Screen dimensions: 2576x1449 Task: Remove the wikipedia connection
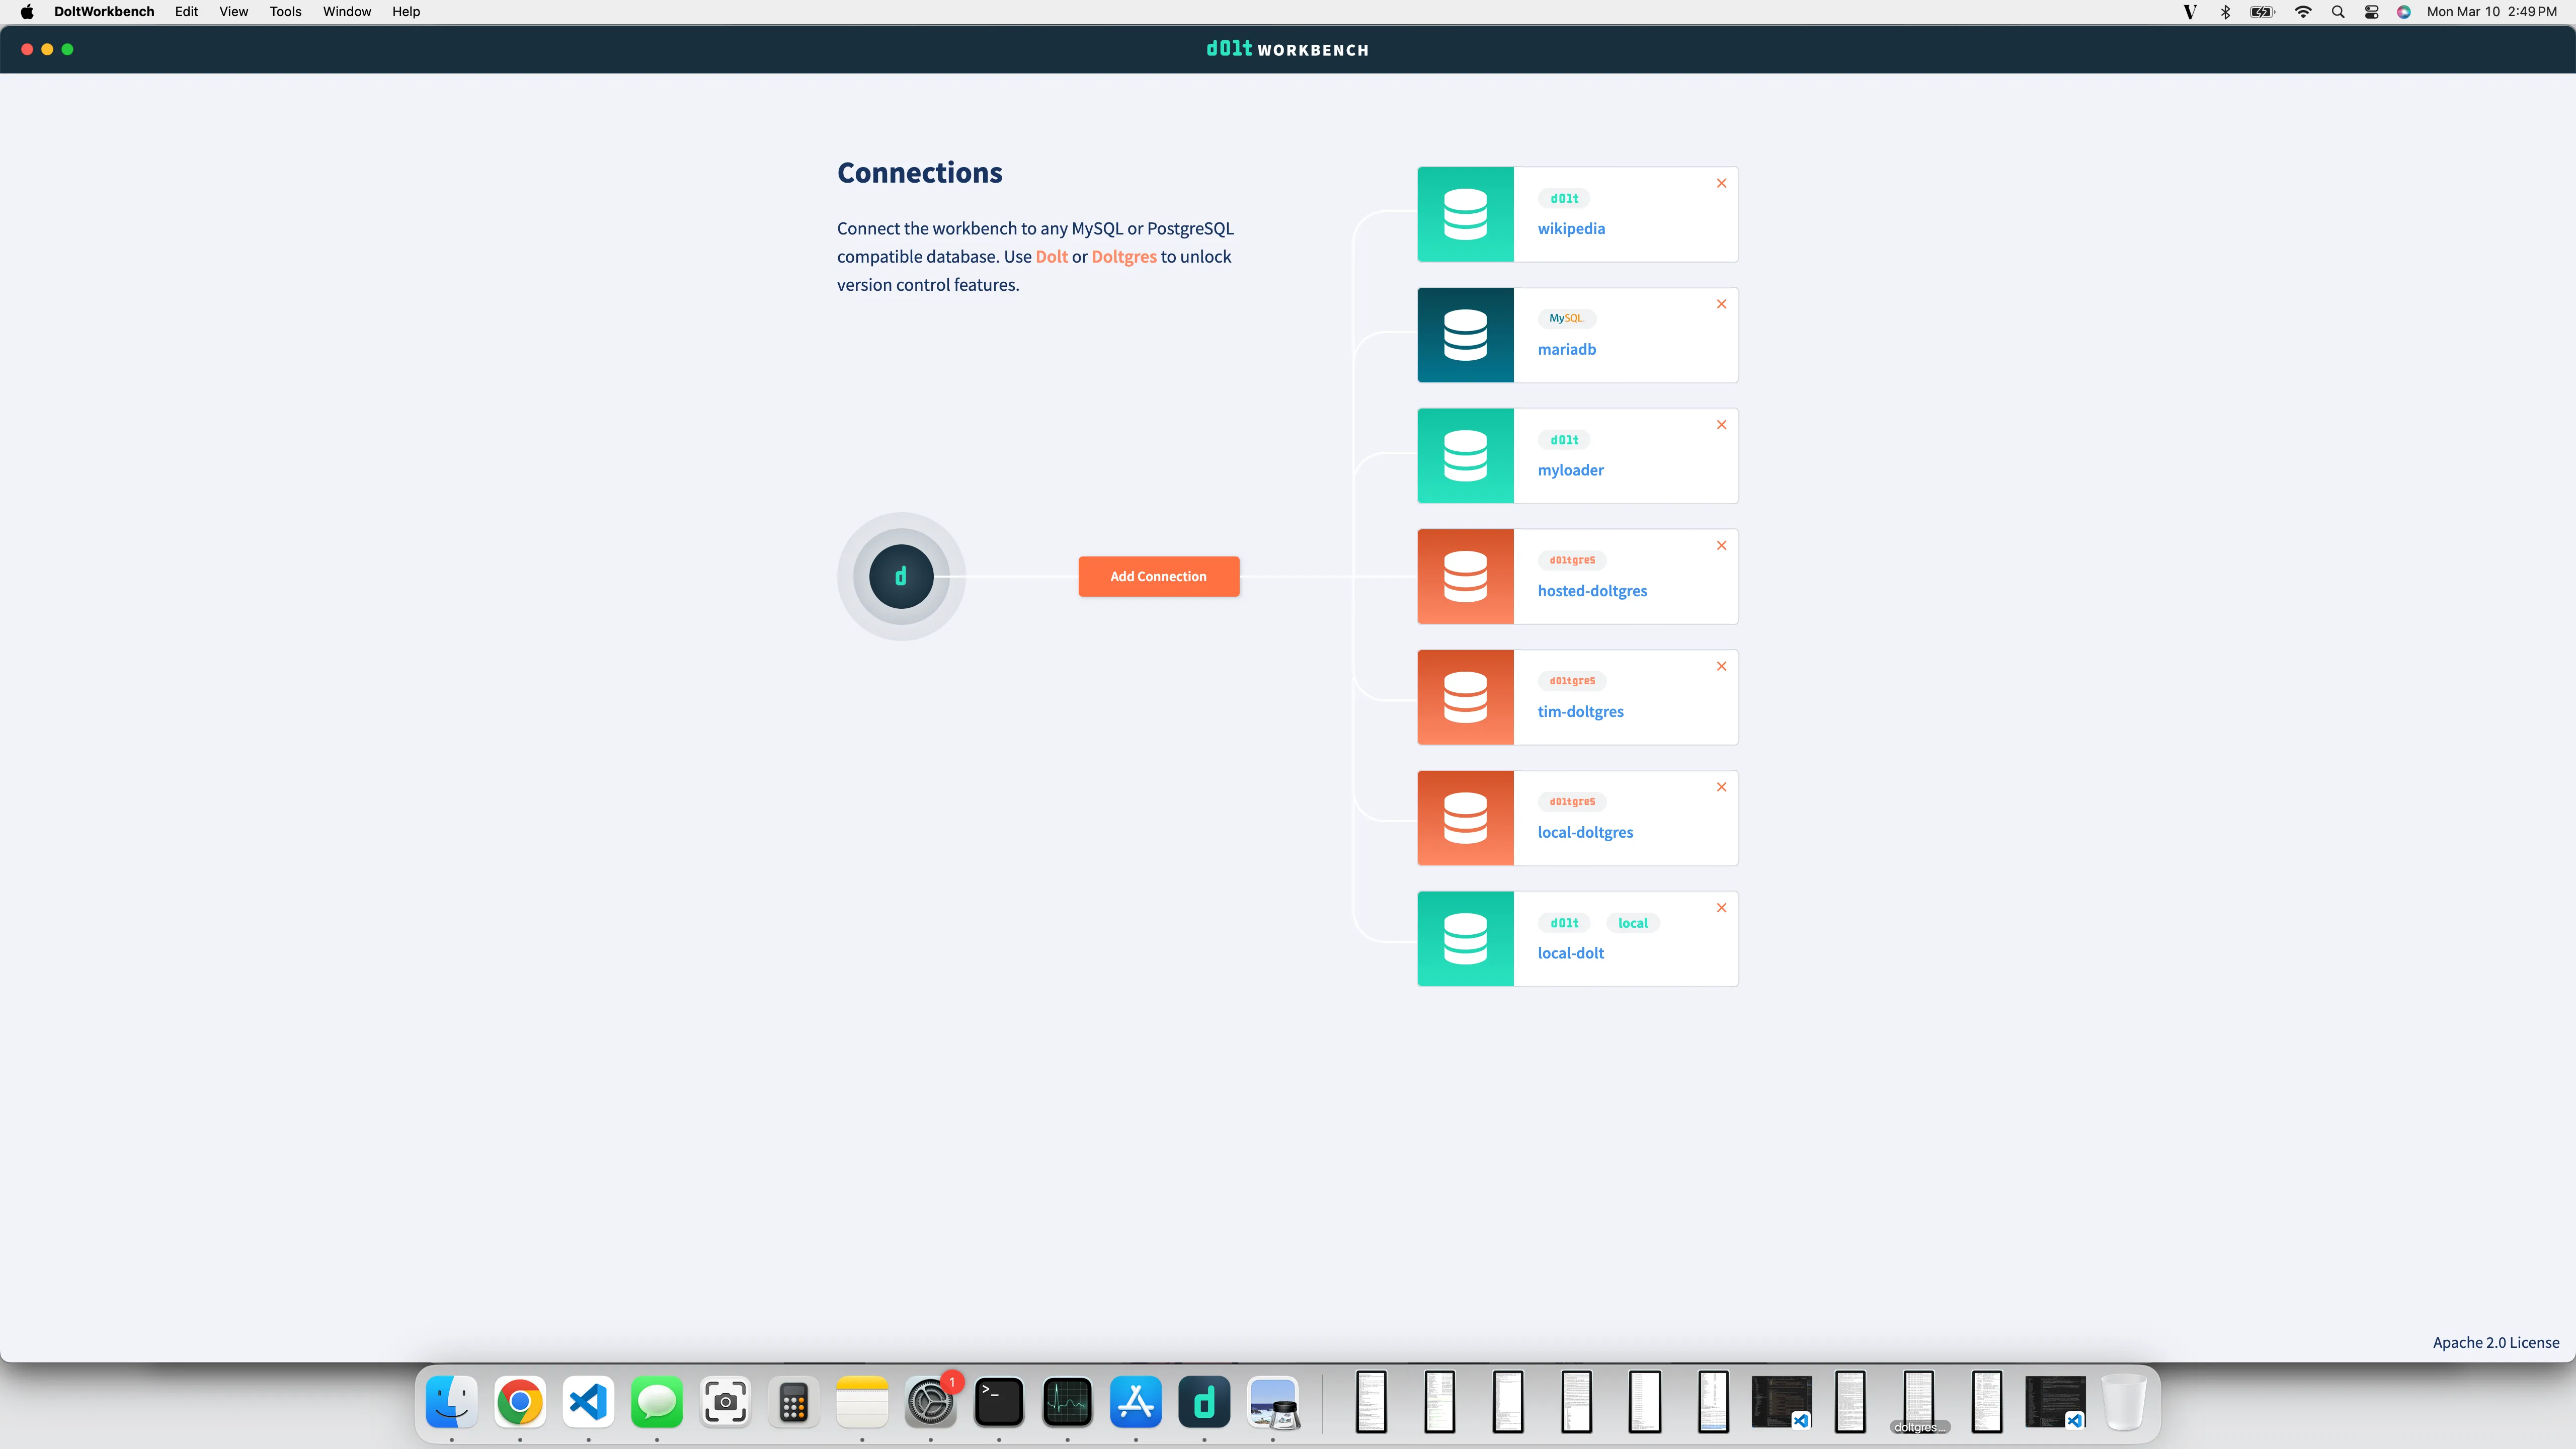click(1721, 183)
